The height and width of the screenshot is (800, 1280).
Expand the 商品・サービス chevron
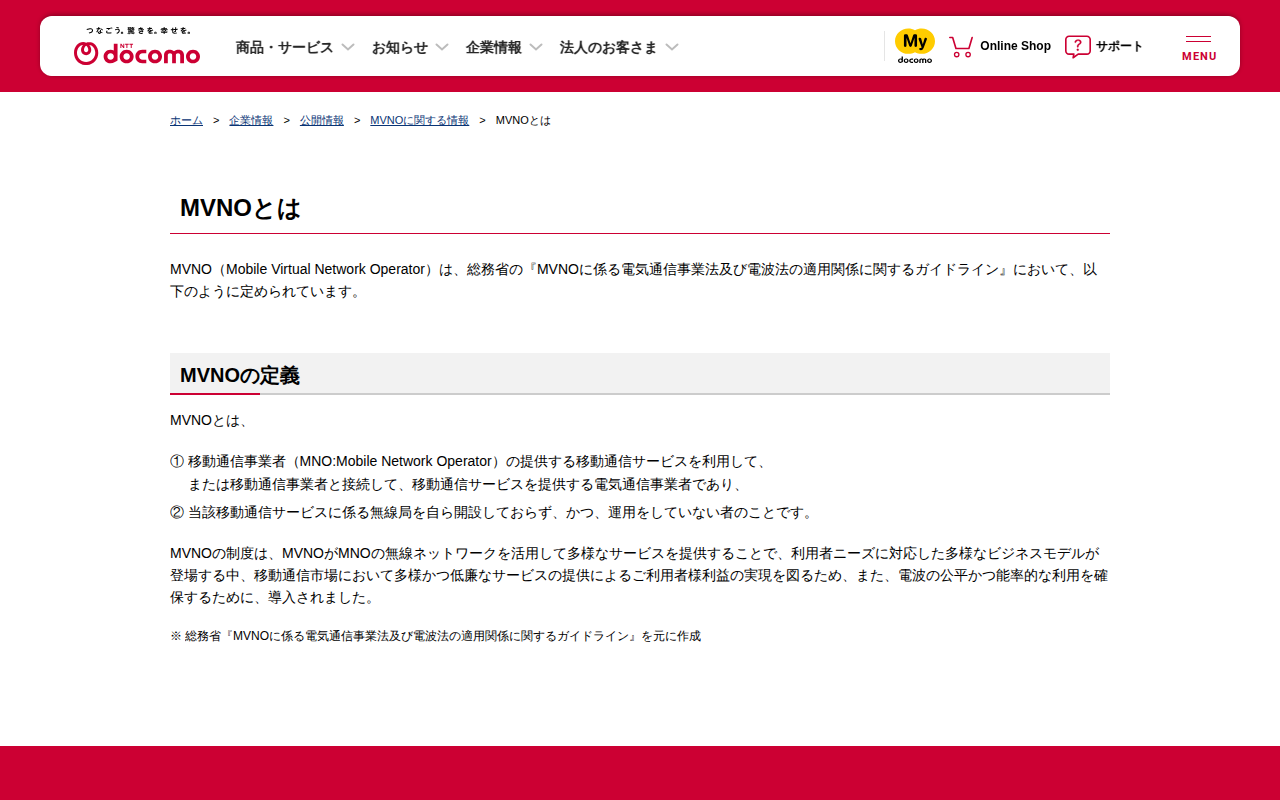[x=348, y=47]
